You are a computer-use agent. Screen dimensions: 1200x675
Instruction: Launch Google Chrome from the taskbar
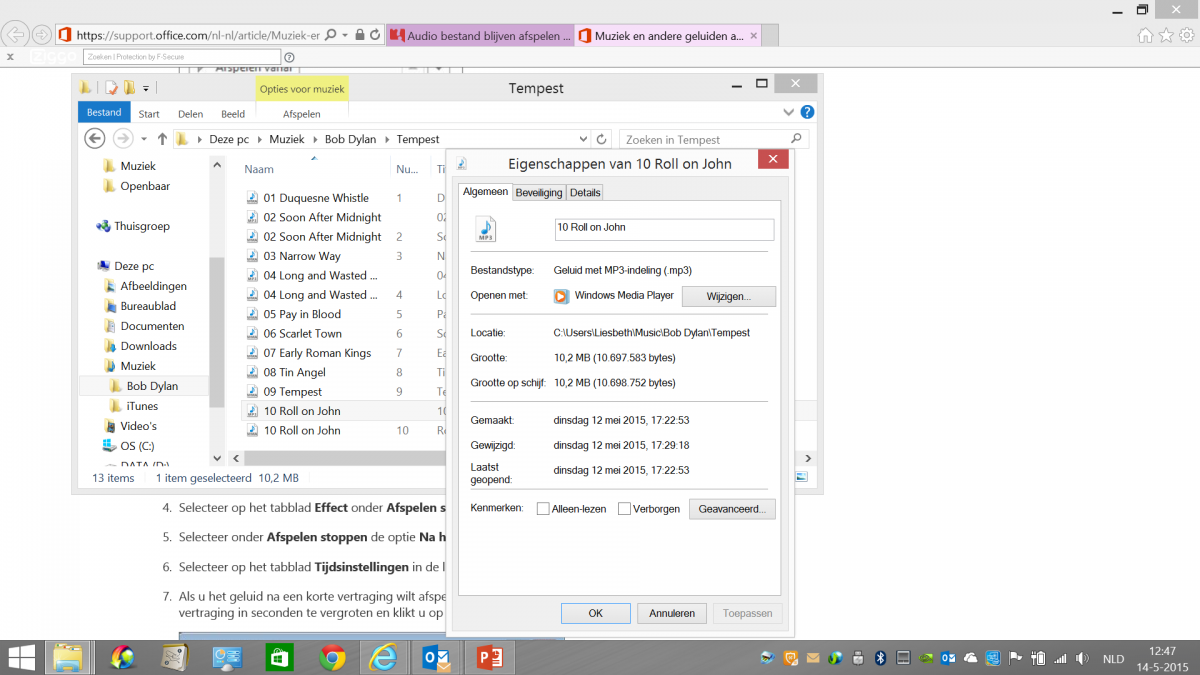point(332,657)
